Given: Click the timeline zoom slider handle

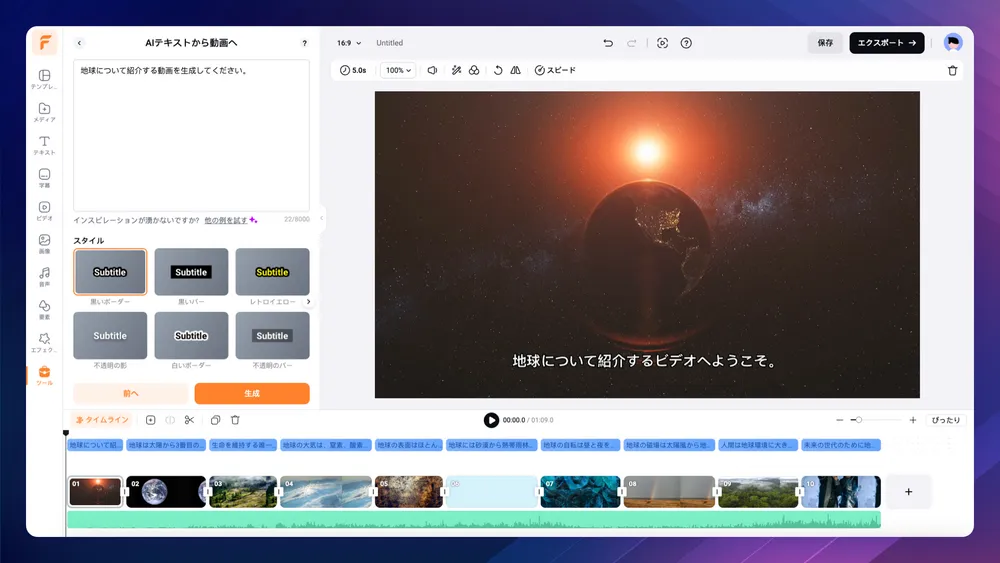Looking at the screenshot, I should (858, 420).
